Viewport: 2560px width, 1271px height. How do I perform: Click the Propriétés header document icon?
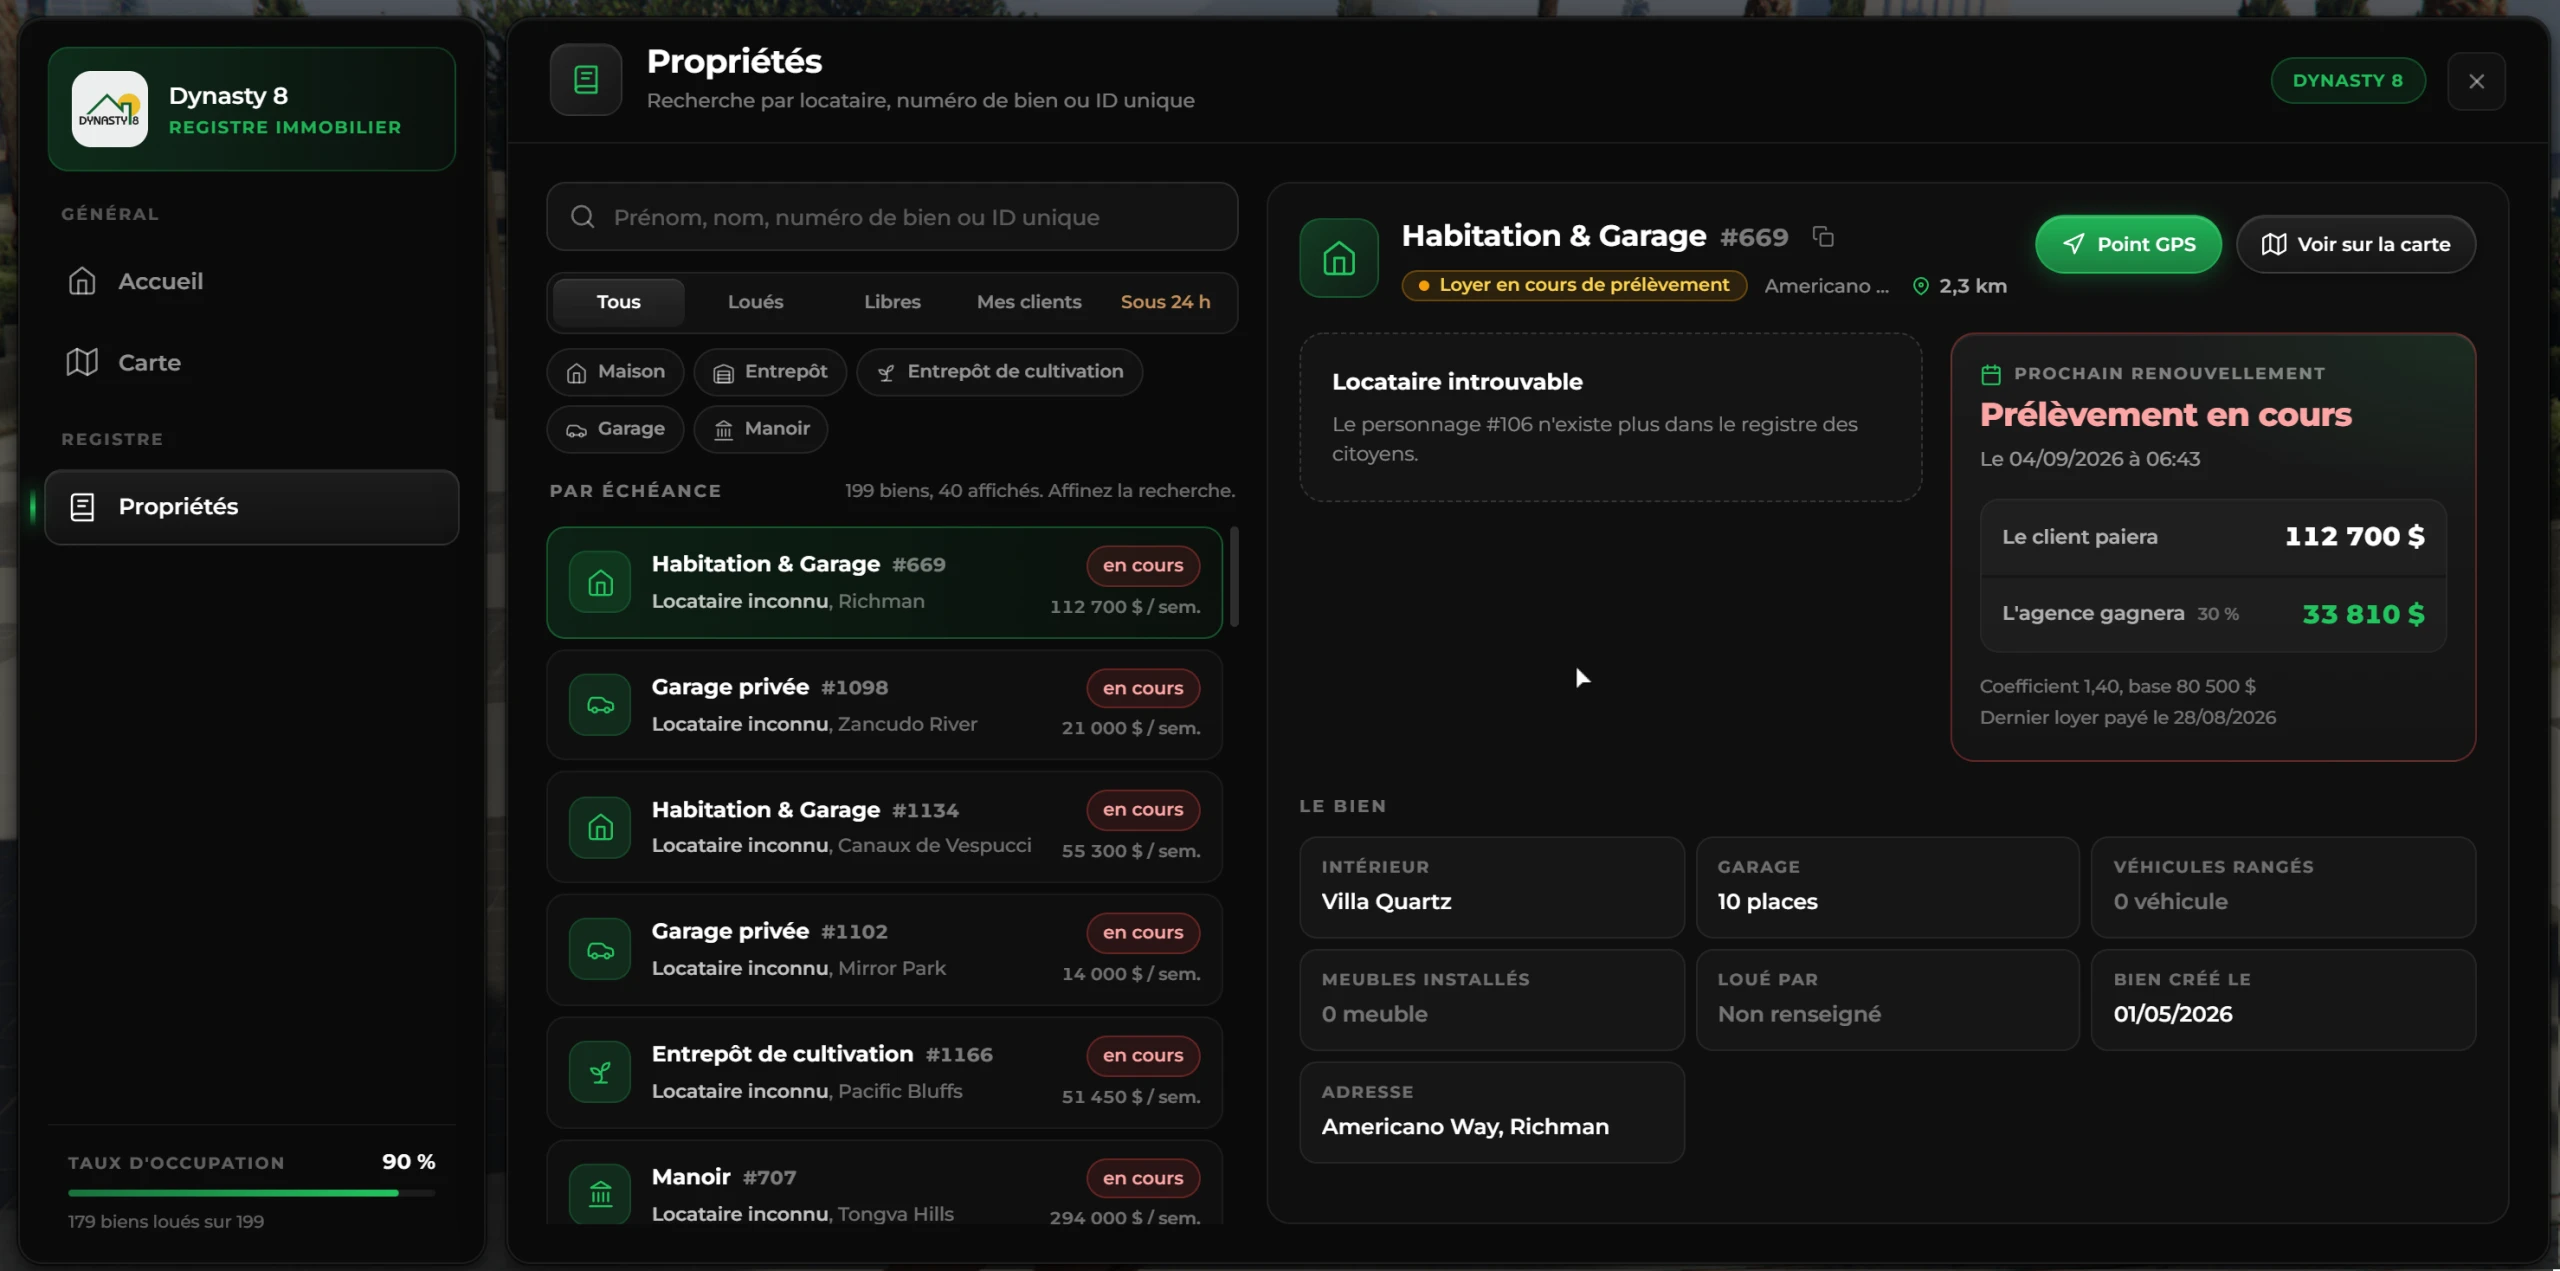(x=586, y=80)
